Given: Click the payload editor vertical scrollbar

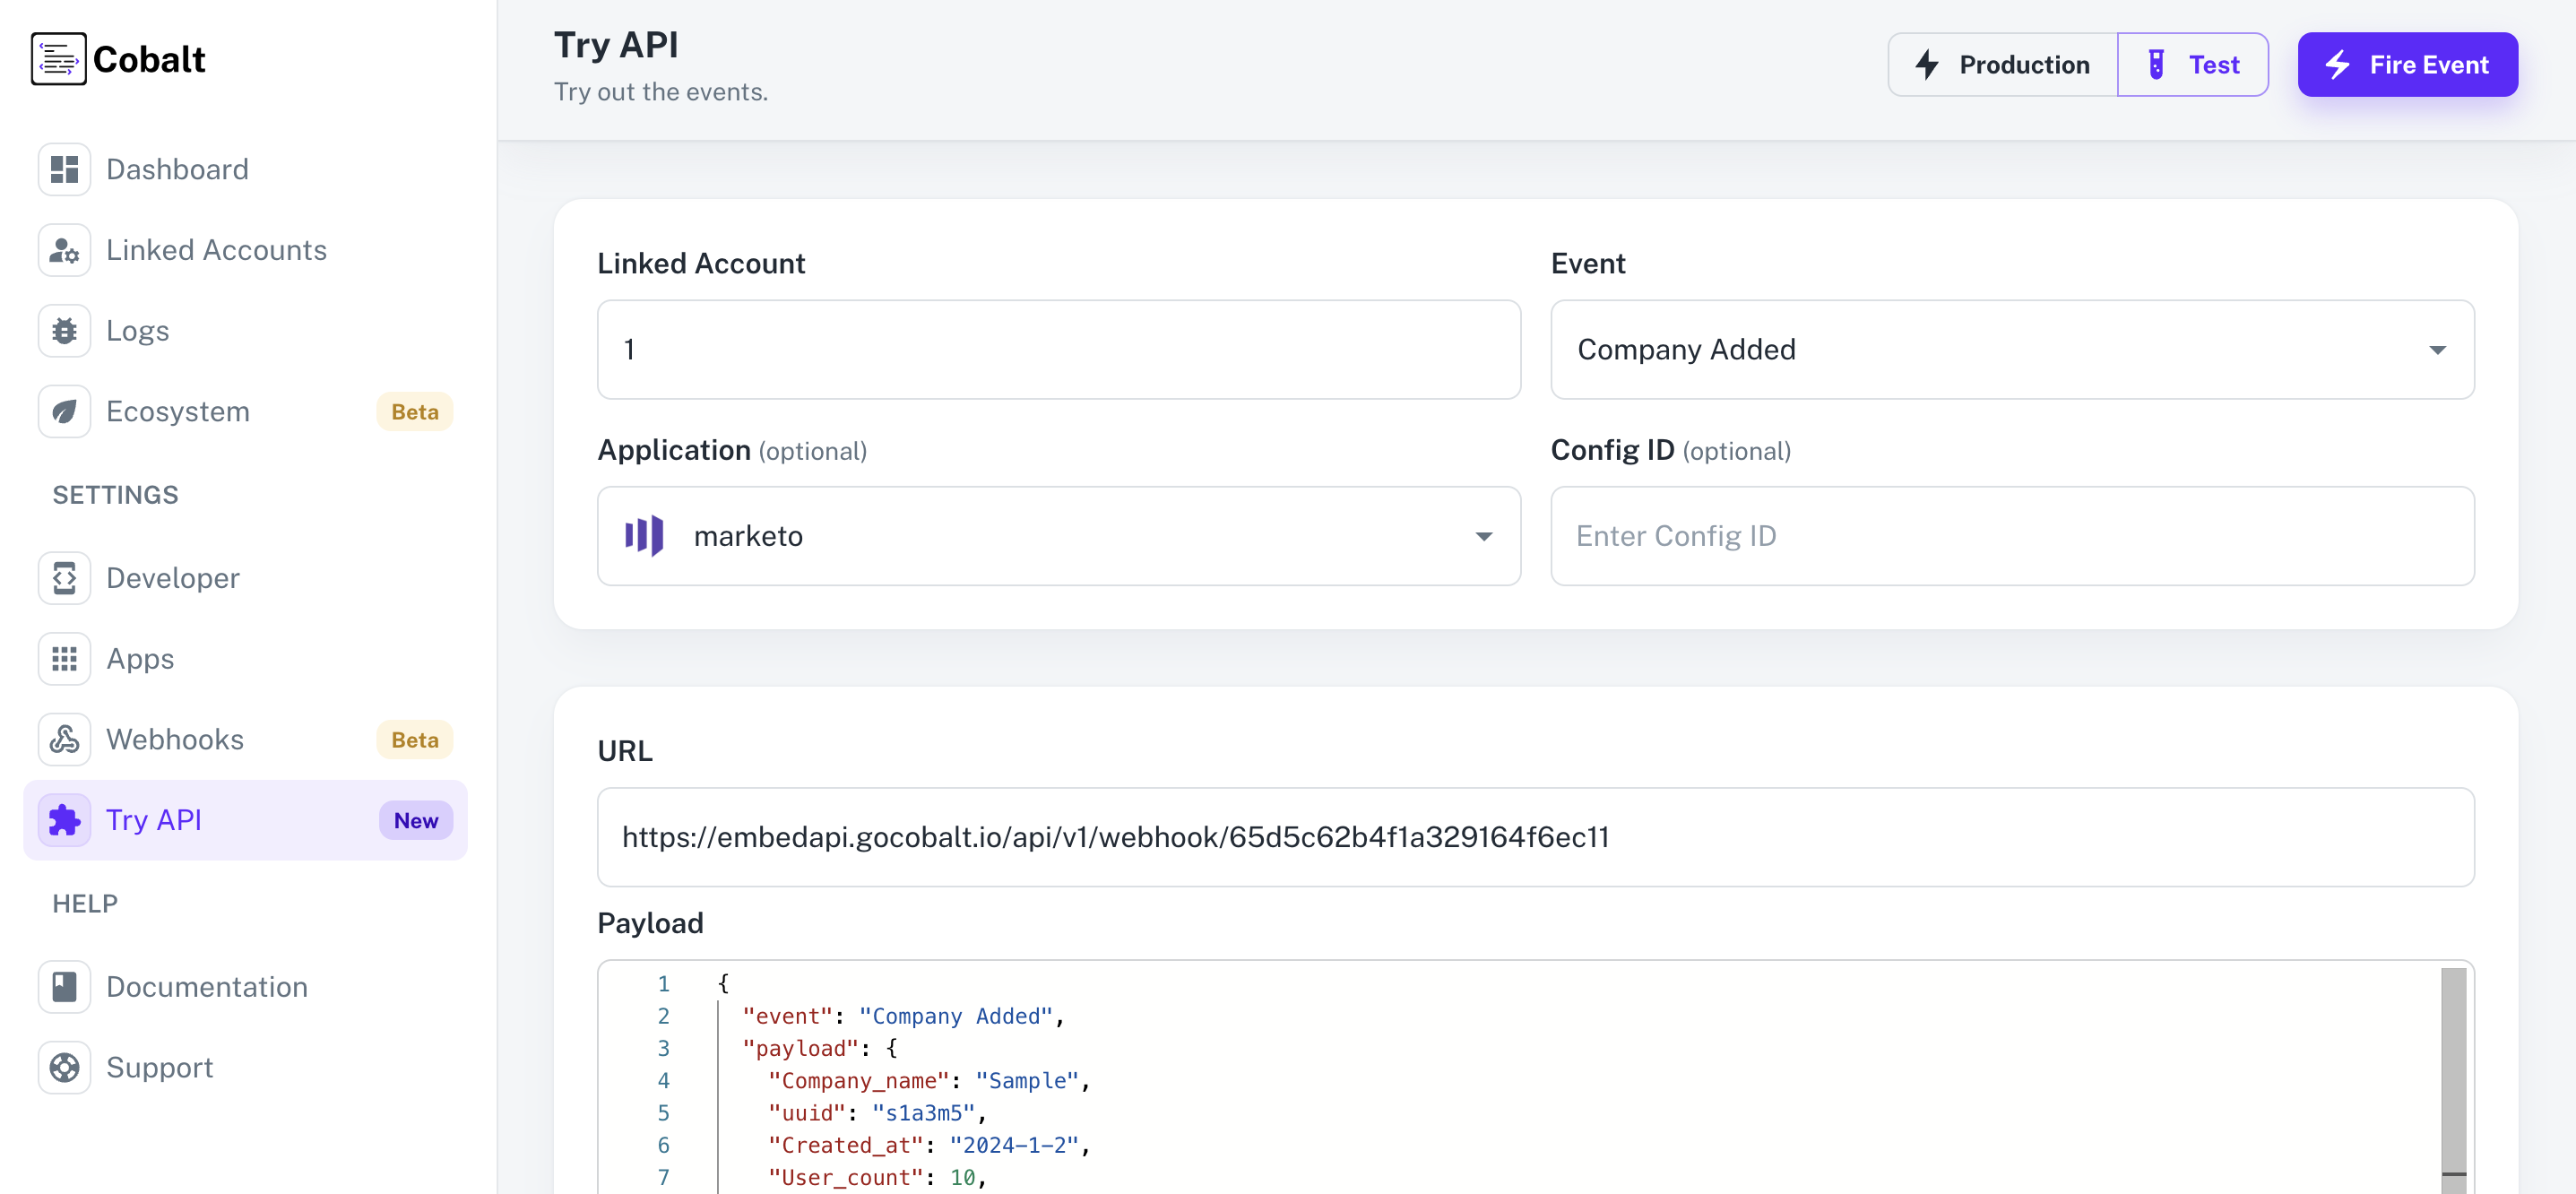Looking at the screenshot, I should pyautogui.click(x=2453, y=1070).
